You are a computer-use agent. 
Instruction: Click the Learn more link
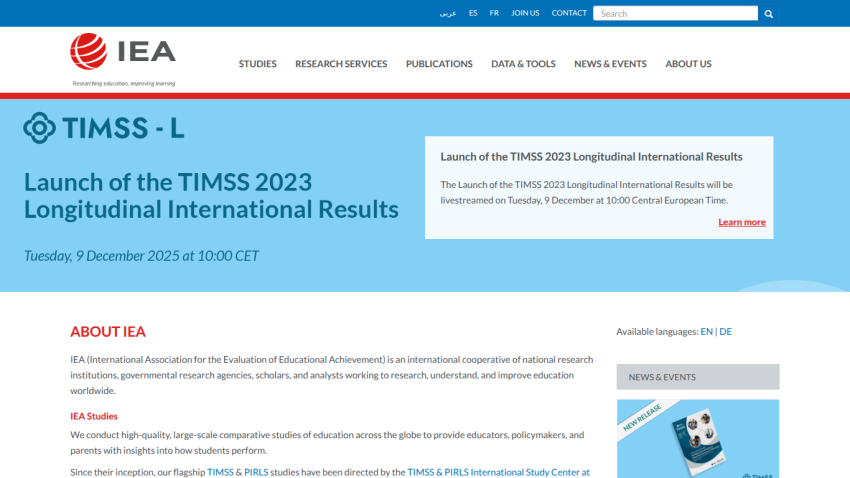(742, 222)
